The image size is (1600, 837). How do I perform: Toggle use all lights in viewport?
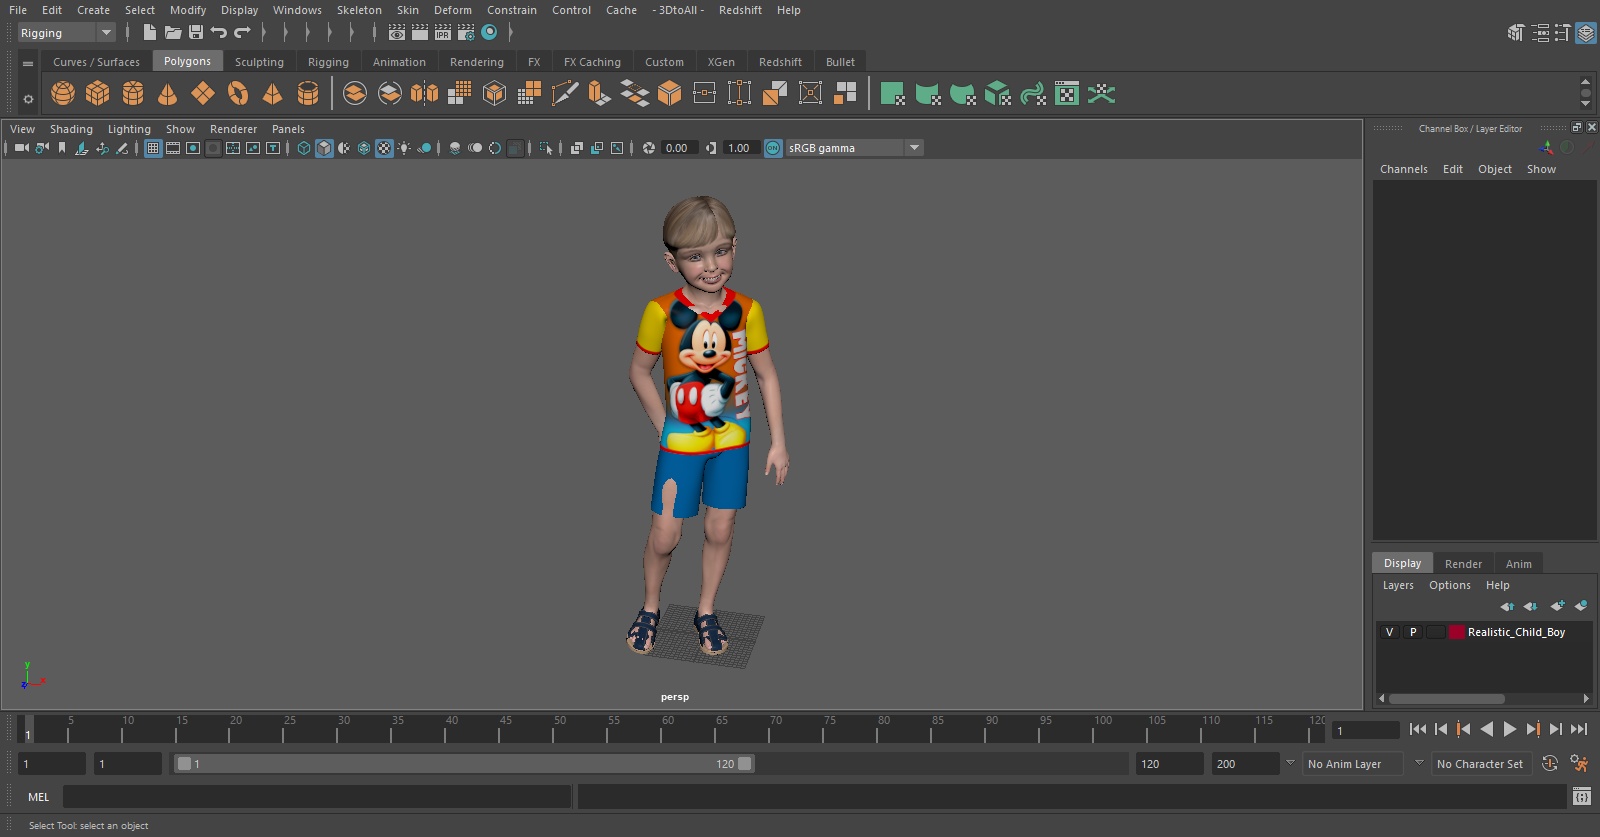[404, 148]
